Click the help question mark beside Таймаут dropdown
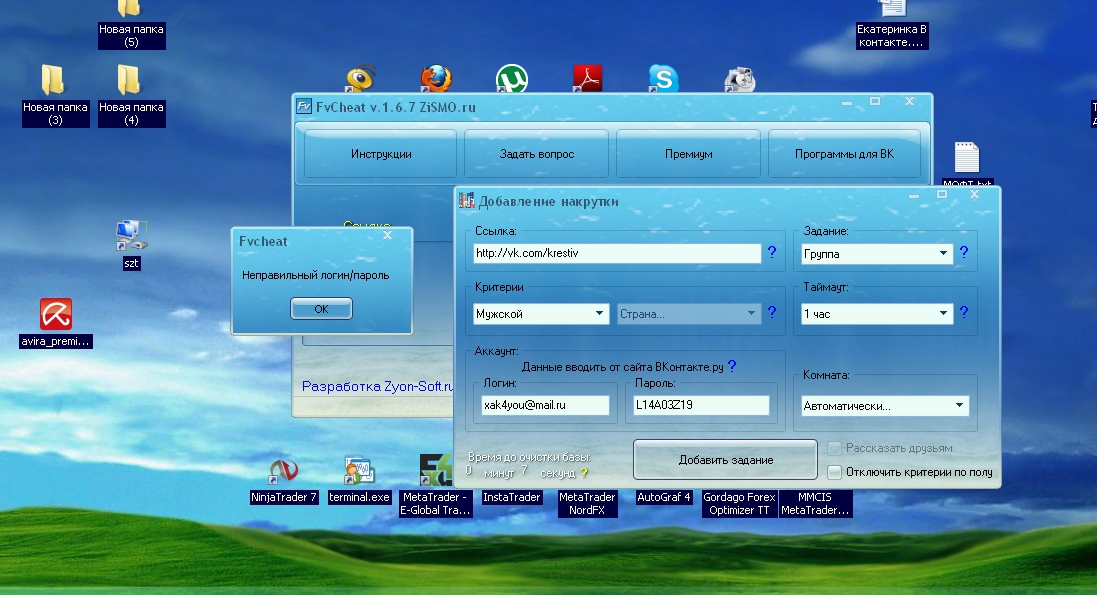 (x=964, y=312)
